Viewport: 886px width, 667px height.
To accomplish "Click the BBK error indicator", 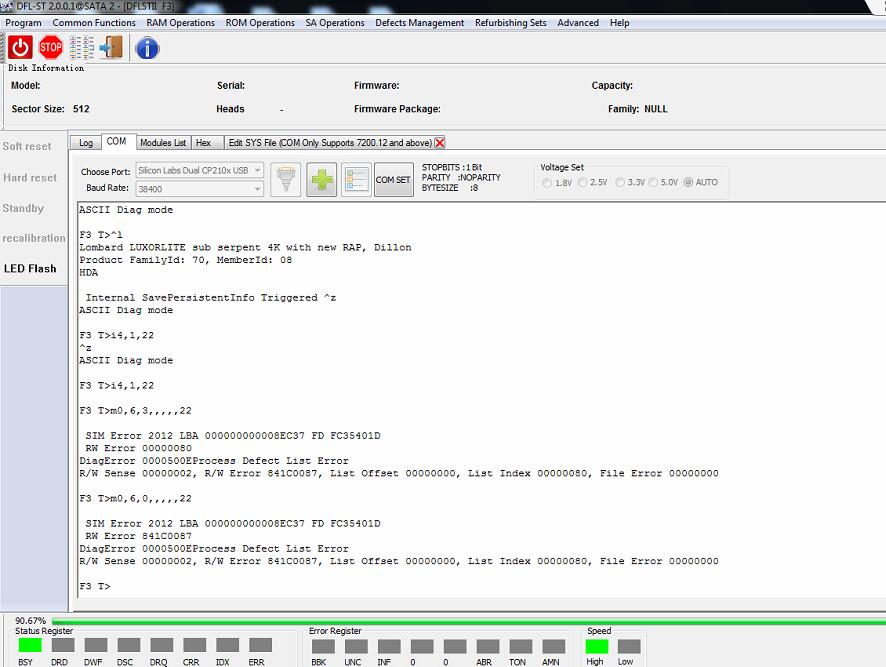I will [x=323, y=646].
